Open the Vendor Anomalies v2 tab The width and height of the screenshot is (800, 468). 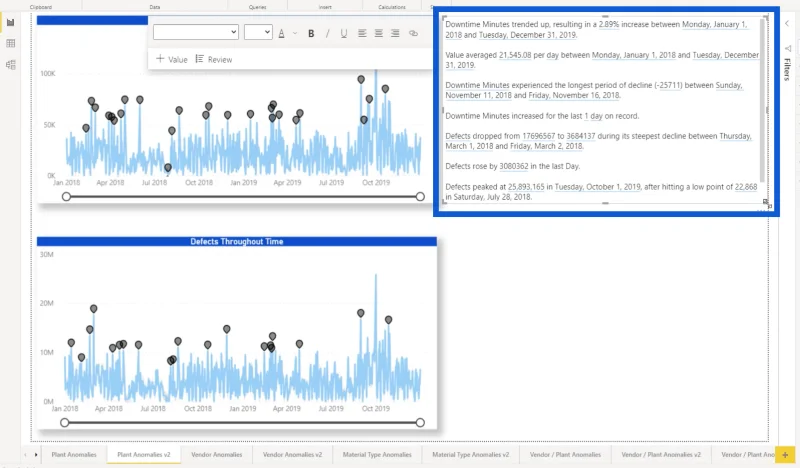(x=292, y=454)
